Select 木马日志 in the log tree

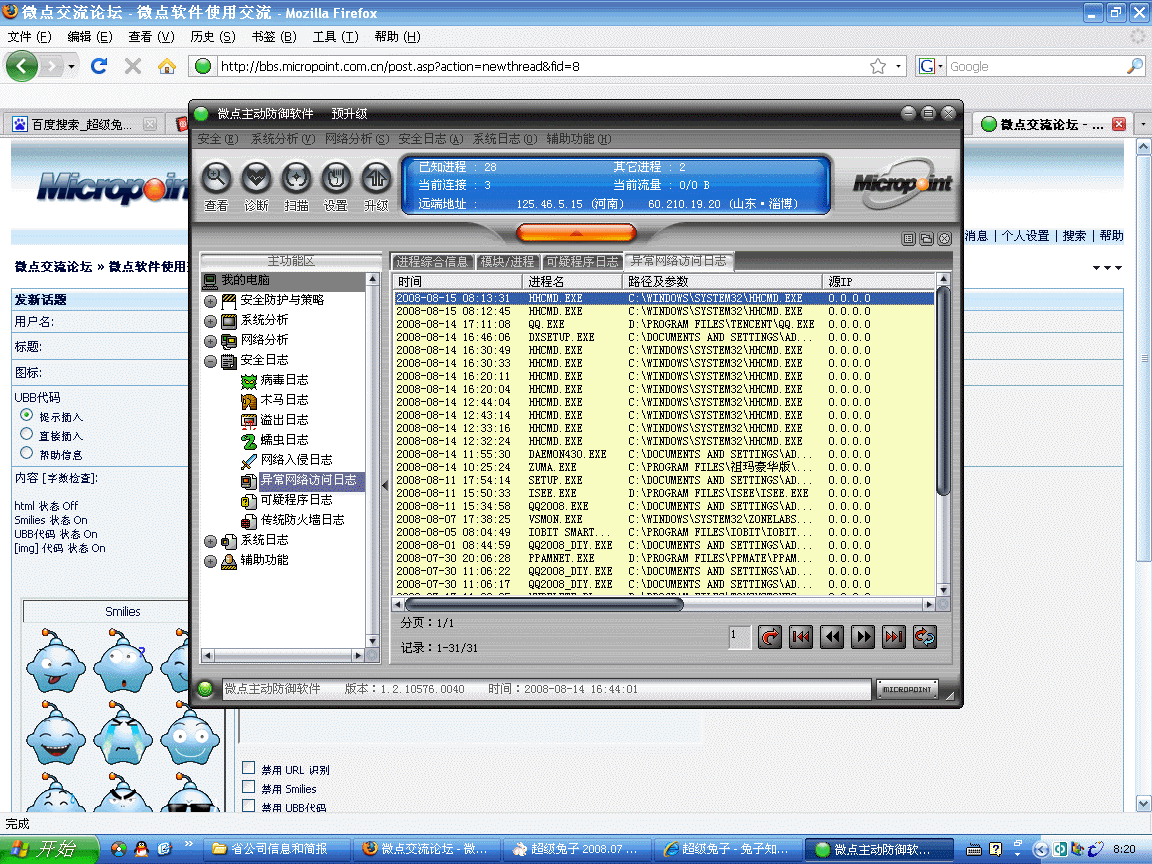pyautogui.click(x=284, y=400)
